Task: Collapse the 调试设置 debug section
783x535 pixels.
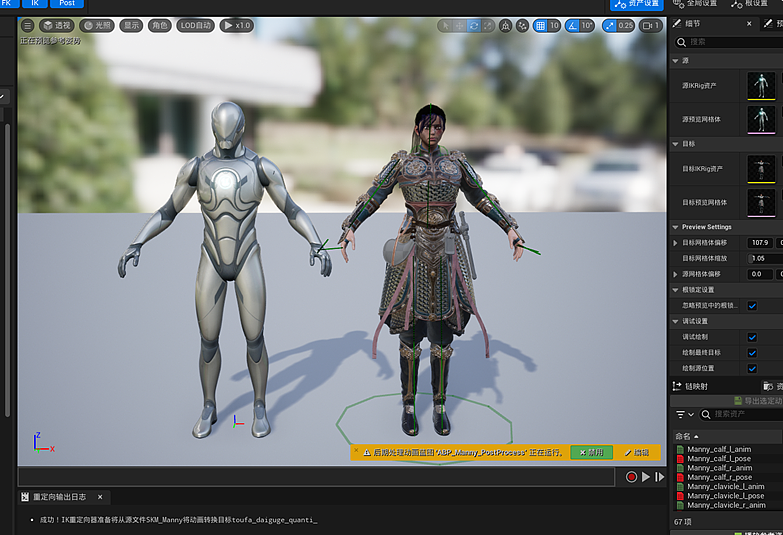Action: tap(676, 321)
